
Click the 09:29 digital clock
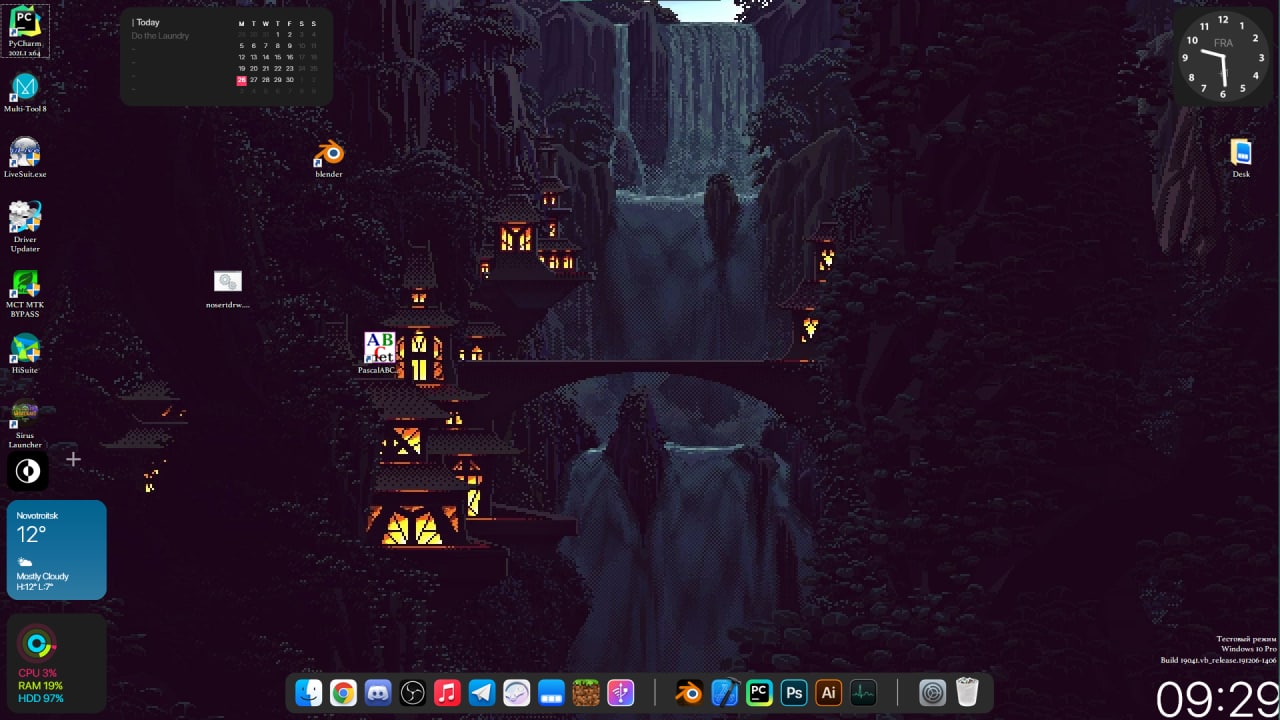click(1215, 700)
